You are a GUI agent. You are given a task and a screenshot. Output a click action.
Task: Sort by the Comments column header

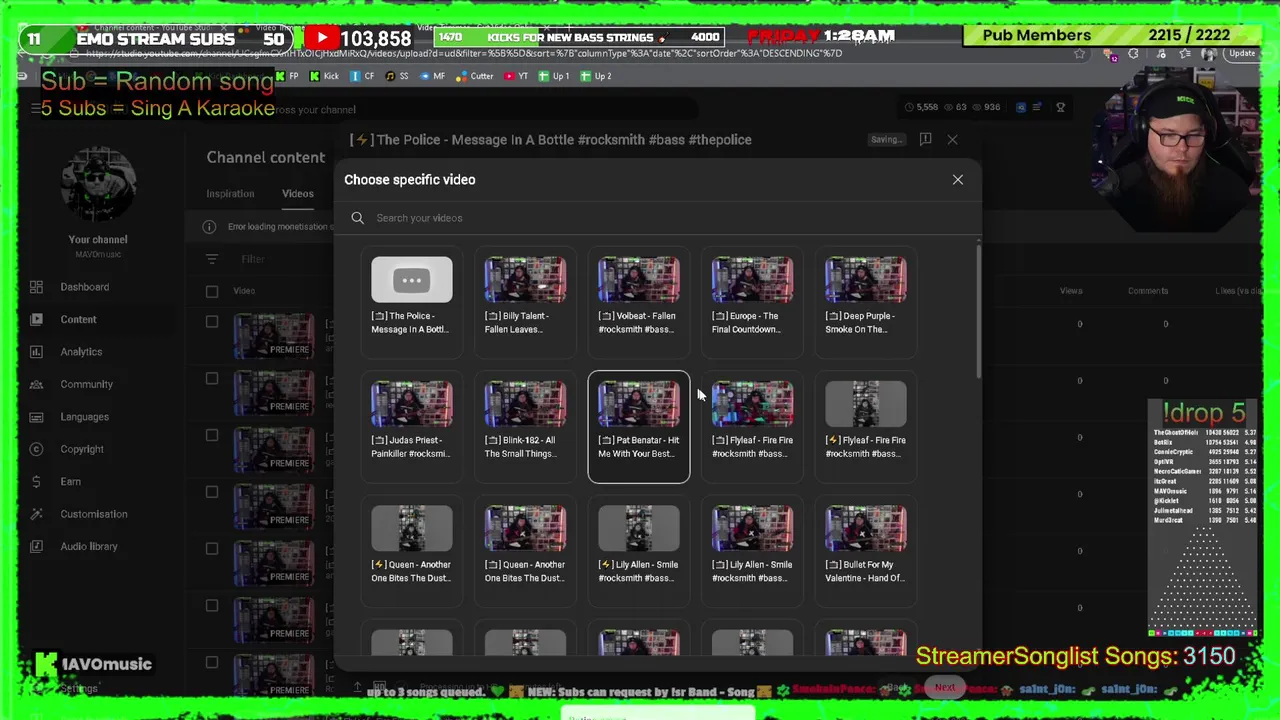1148,291
